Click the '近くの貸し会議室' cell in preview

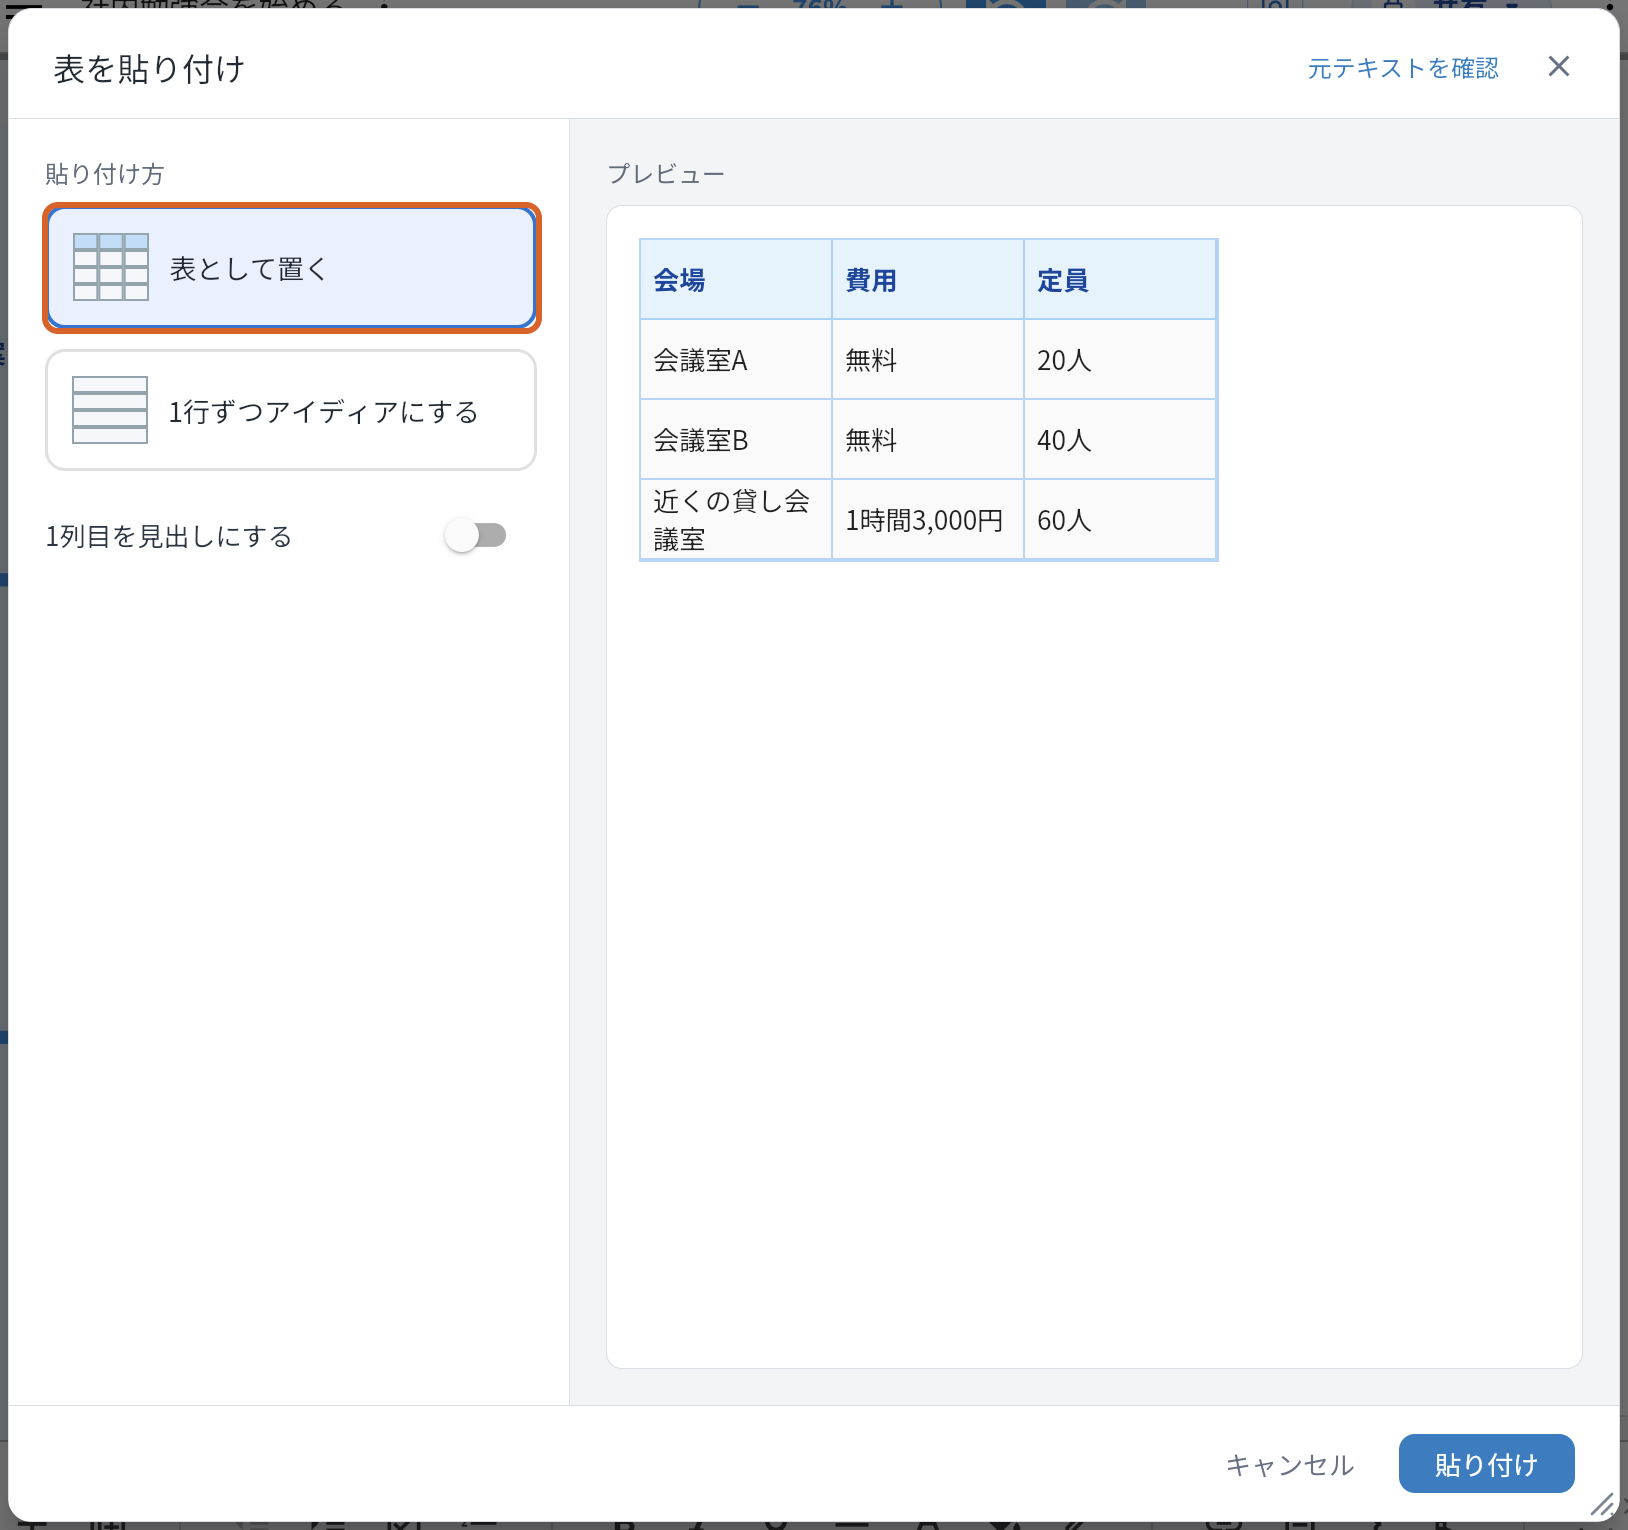(736, 520)
